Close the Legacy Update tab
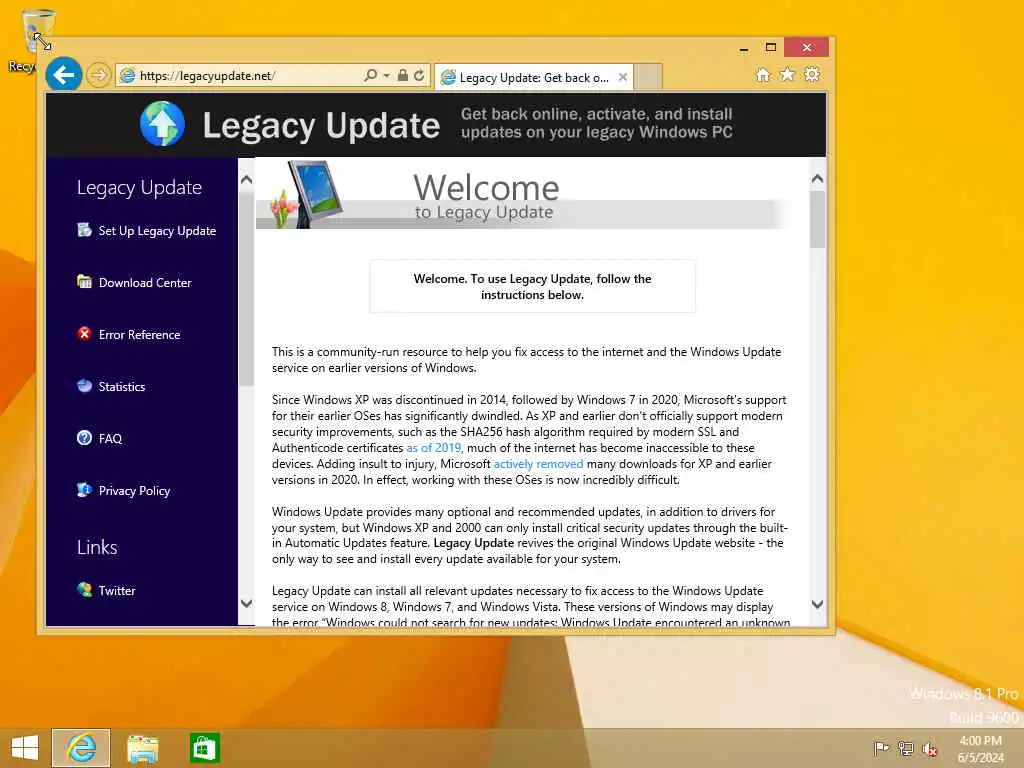The height and width of the screenshot is (768, 1024). tap(623, 77)
